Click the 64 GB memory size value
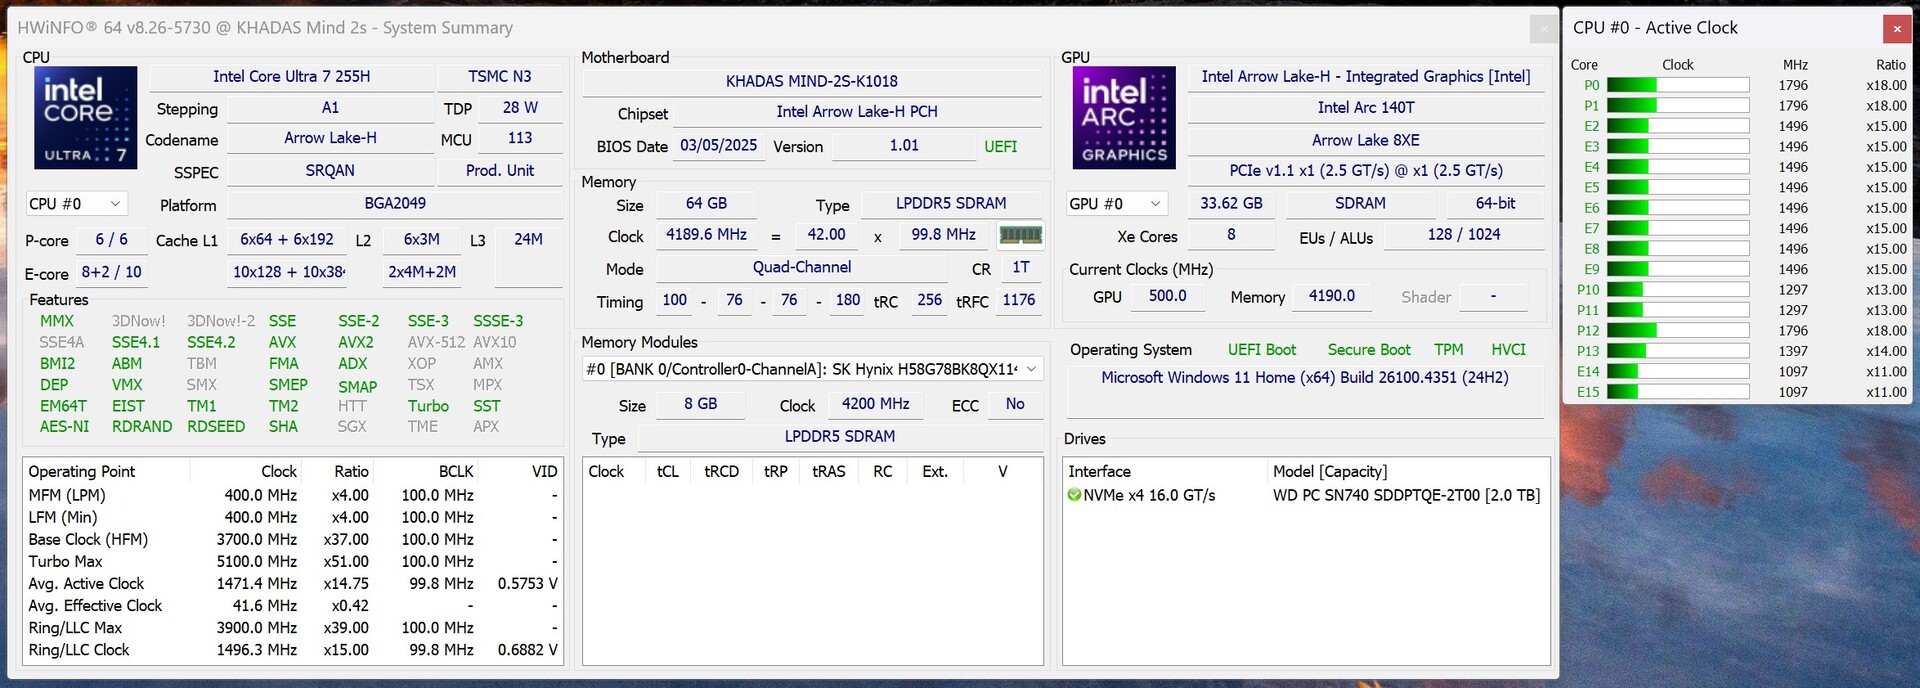The image size is (1920, 688). (x=706, y=203)
